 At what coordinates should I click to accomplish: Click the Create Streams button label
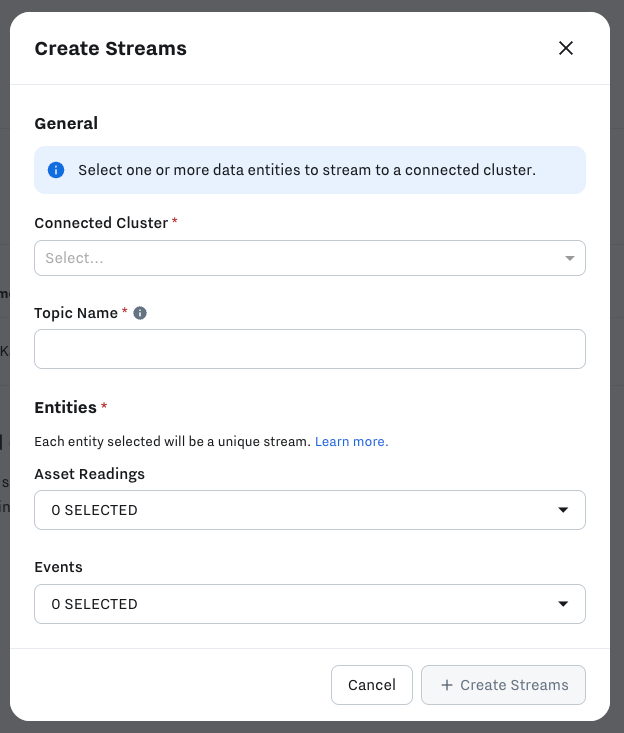point(514,685)
